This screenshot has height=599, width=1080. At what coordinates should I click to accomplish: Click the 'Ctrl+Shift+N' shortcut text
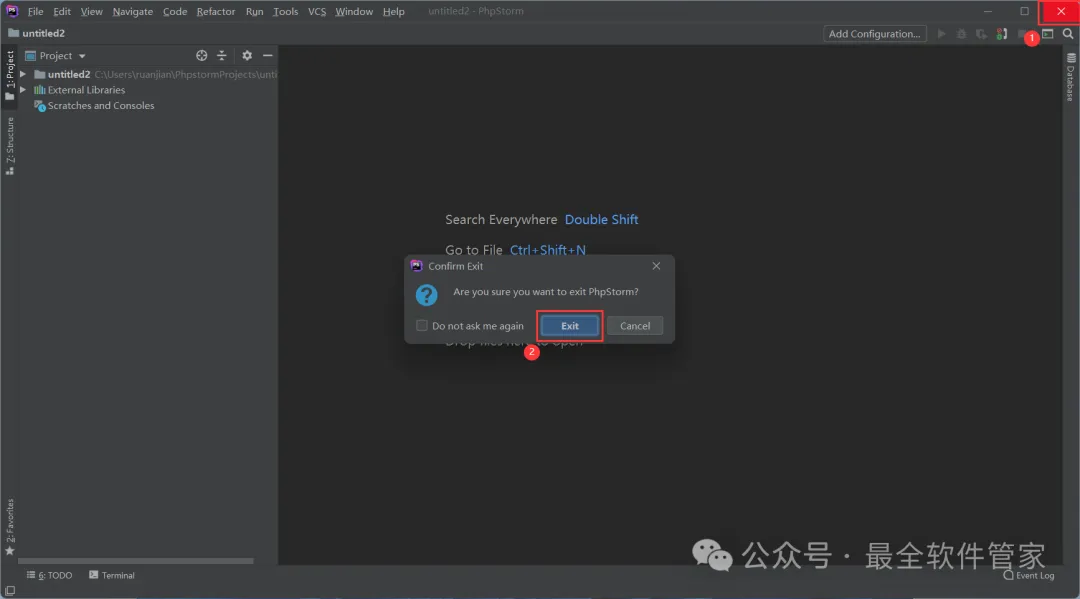coord(548,250)
